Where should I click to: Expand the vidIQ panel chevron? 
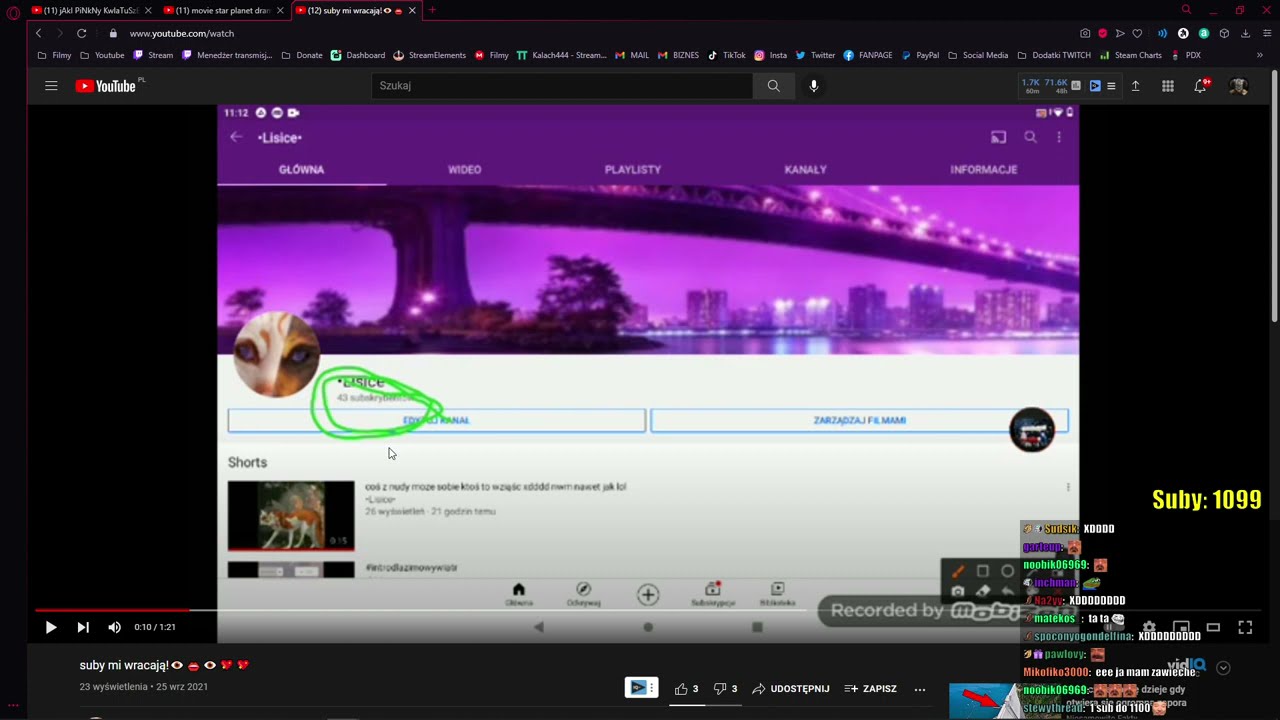1223,667
